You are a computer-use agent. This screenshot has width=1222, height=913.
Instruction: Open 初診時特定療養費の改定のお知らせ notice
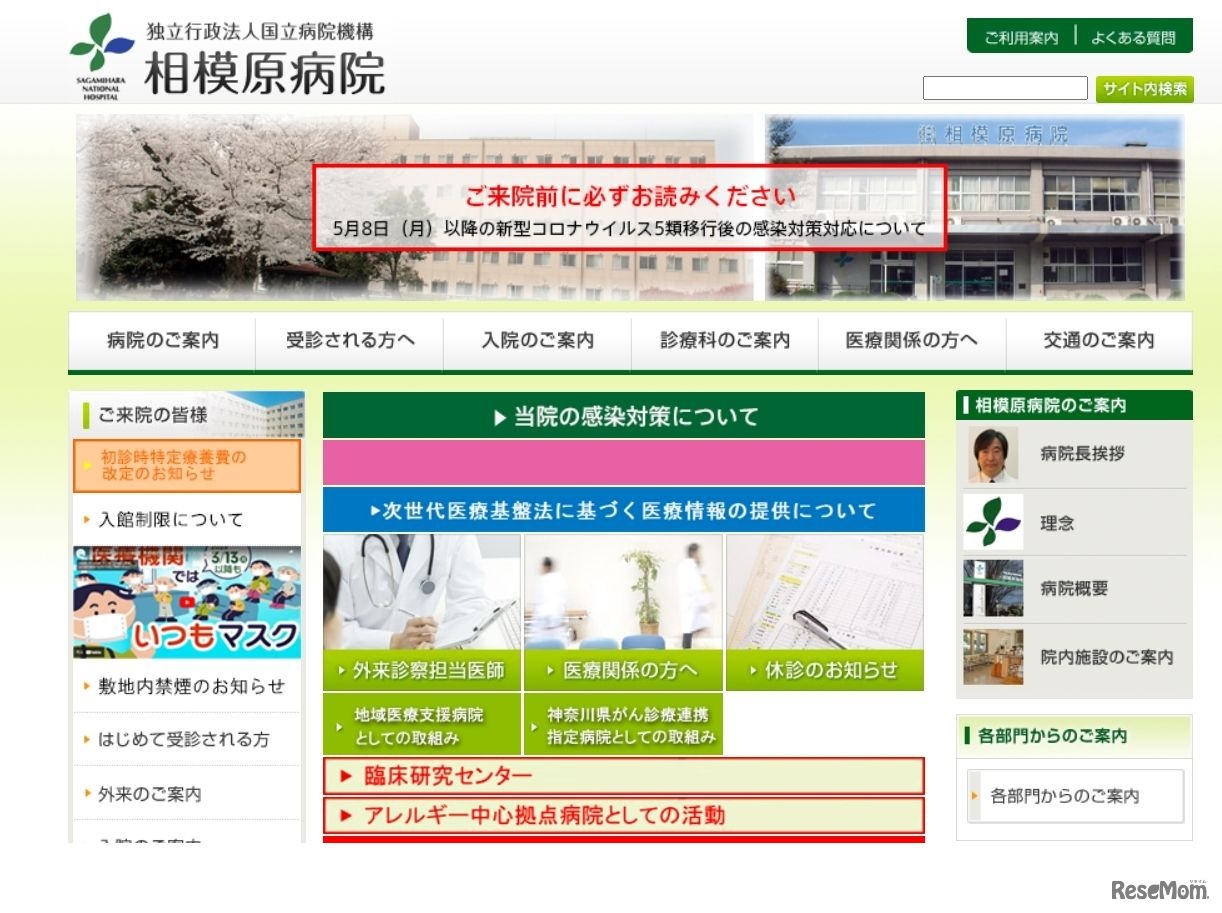click(x=186, y=464)
